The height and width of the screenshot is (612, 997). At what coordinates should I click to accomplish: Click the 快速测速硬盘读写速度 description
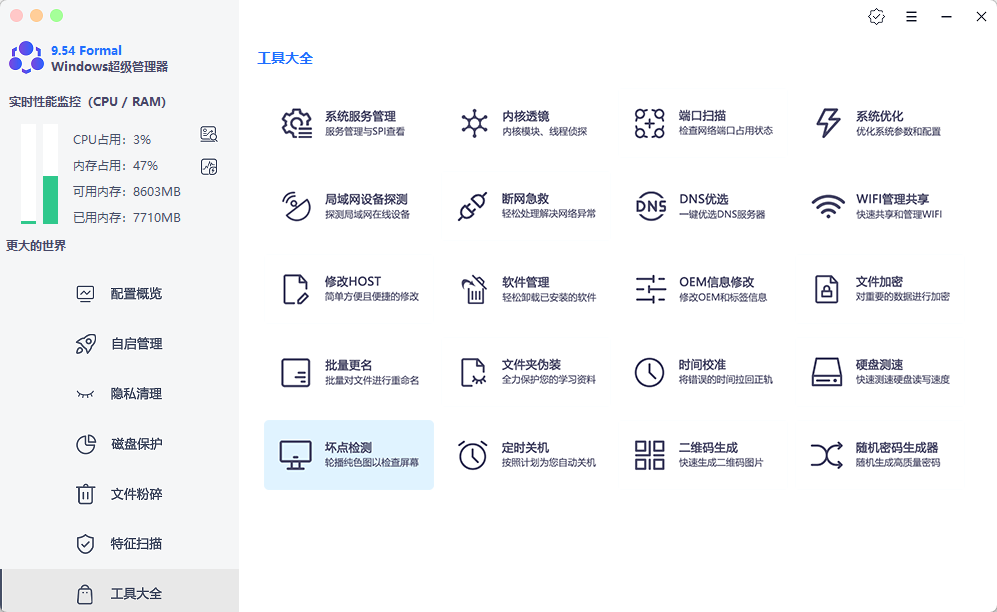902,380
